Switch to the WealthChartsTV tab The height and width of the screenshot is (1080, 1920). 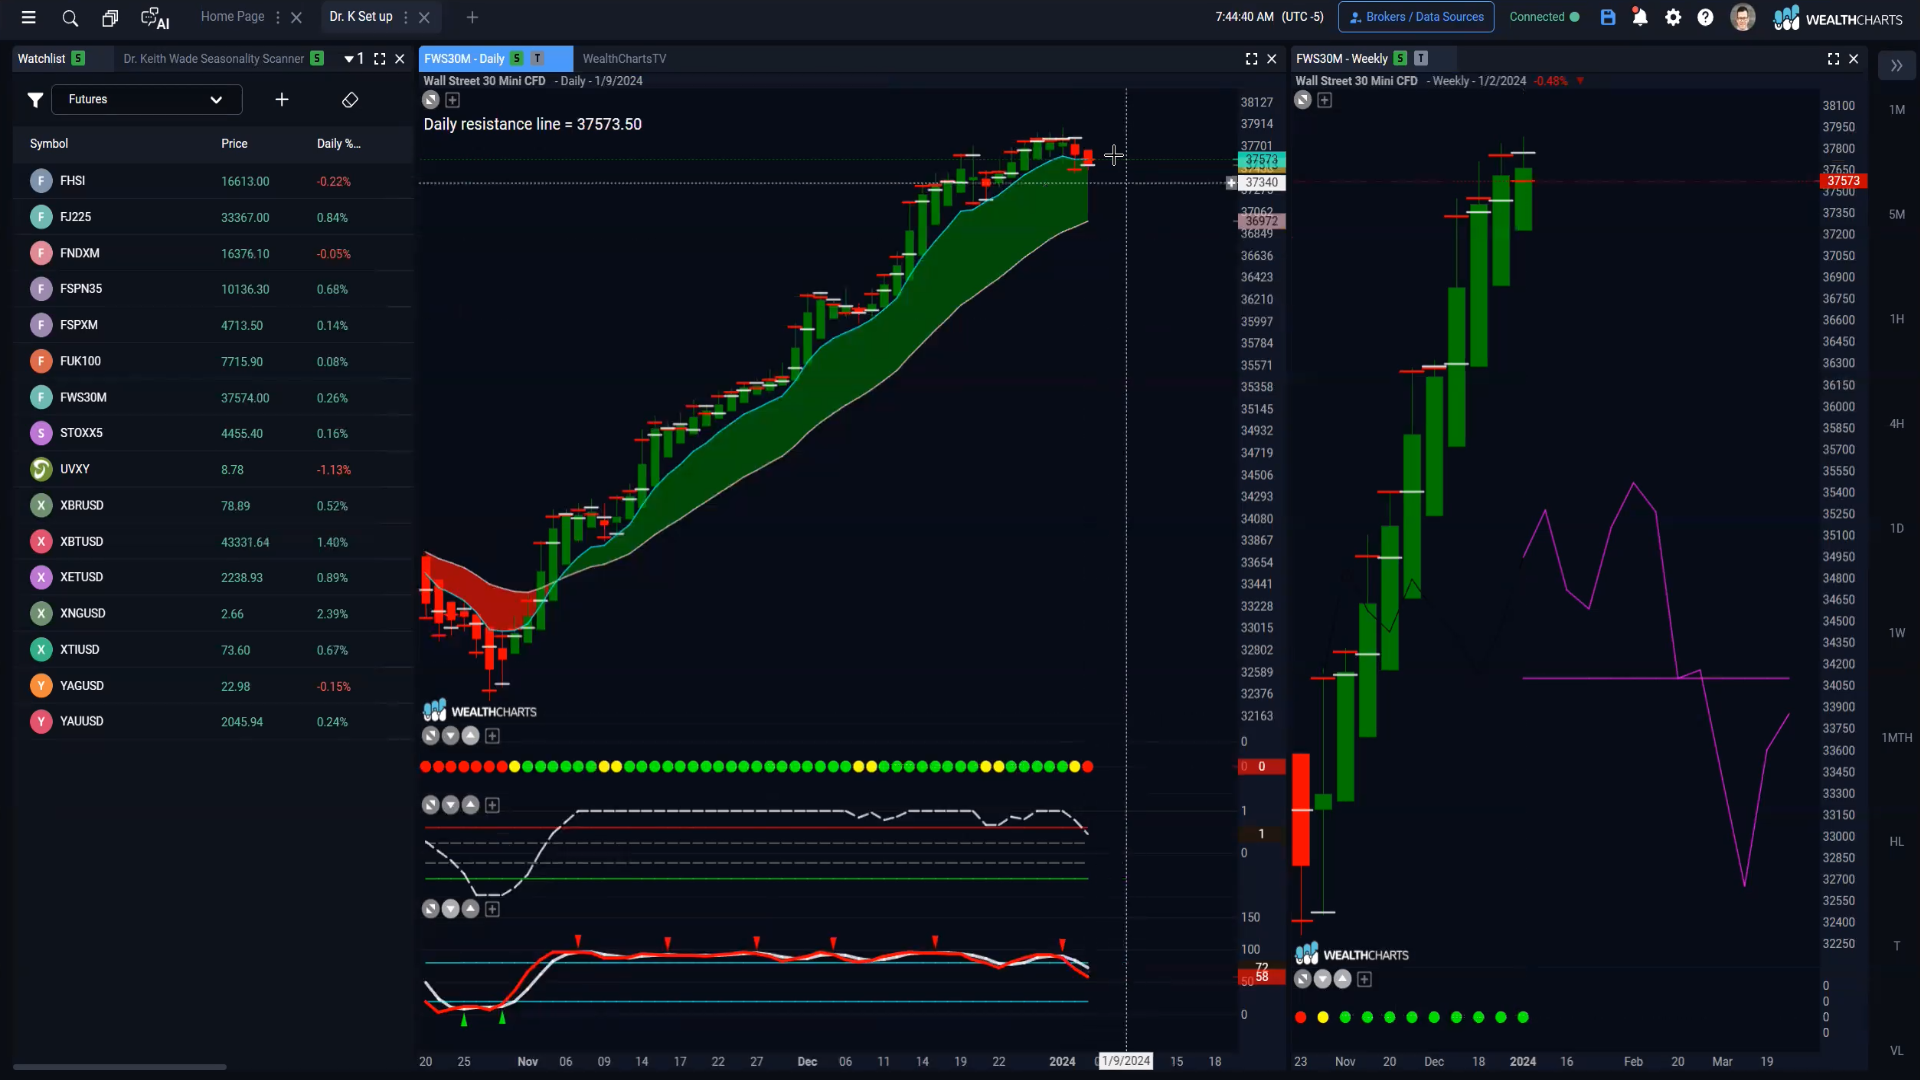625,59
